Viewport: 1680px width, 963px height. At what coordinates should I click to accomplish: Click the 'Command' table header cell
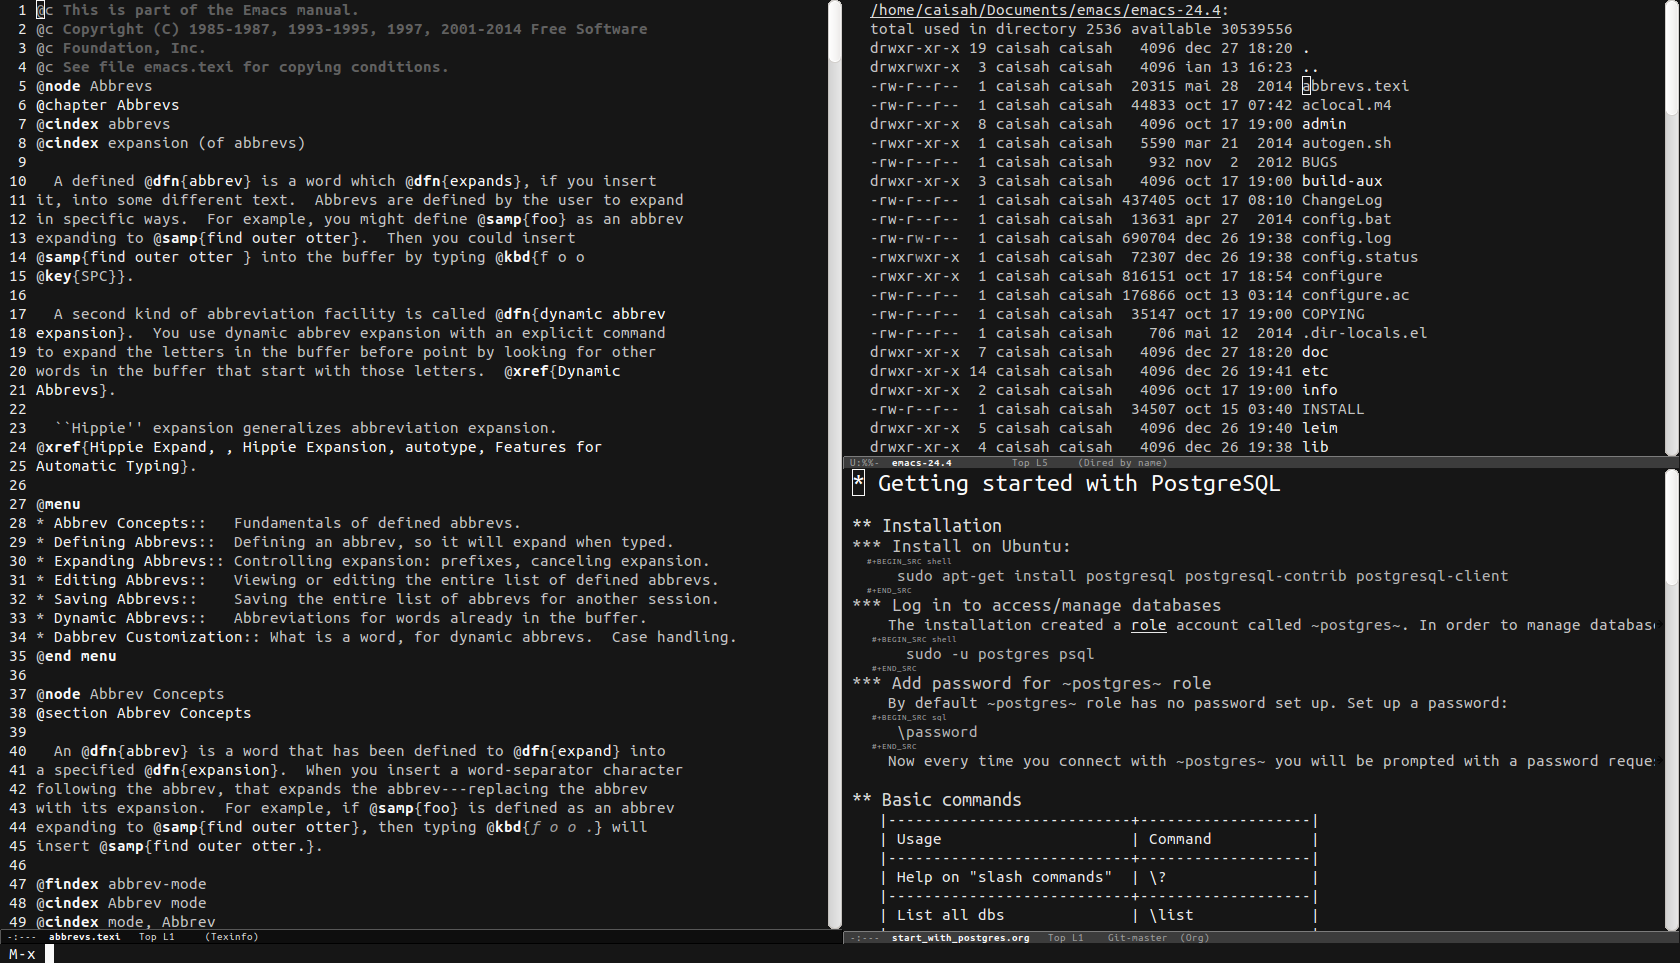[1180, 839]
